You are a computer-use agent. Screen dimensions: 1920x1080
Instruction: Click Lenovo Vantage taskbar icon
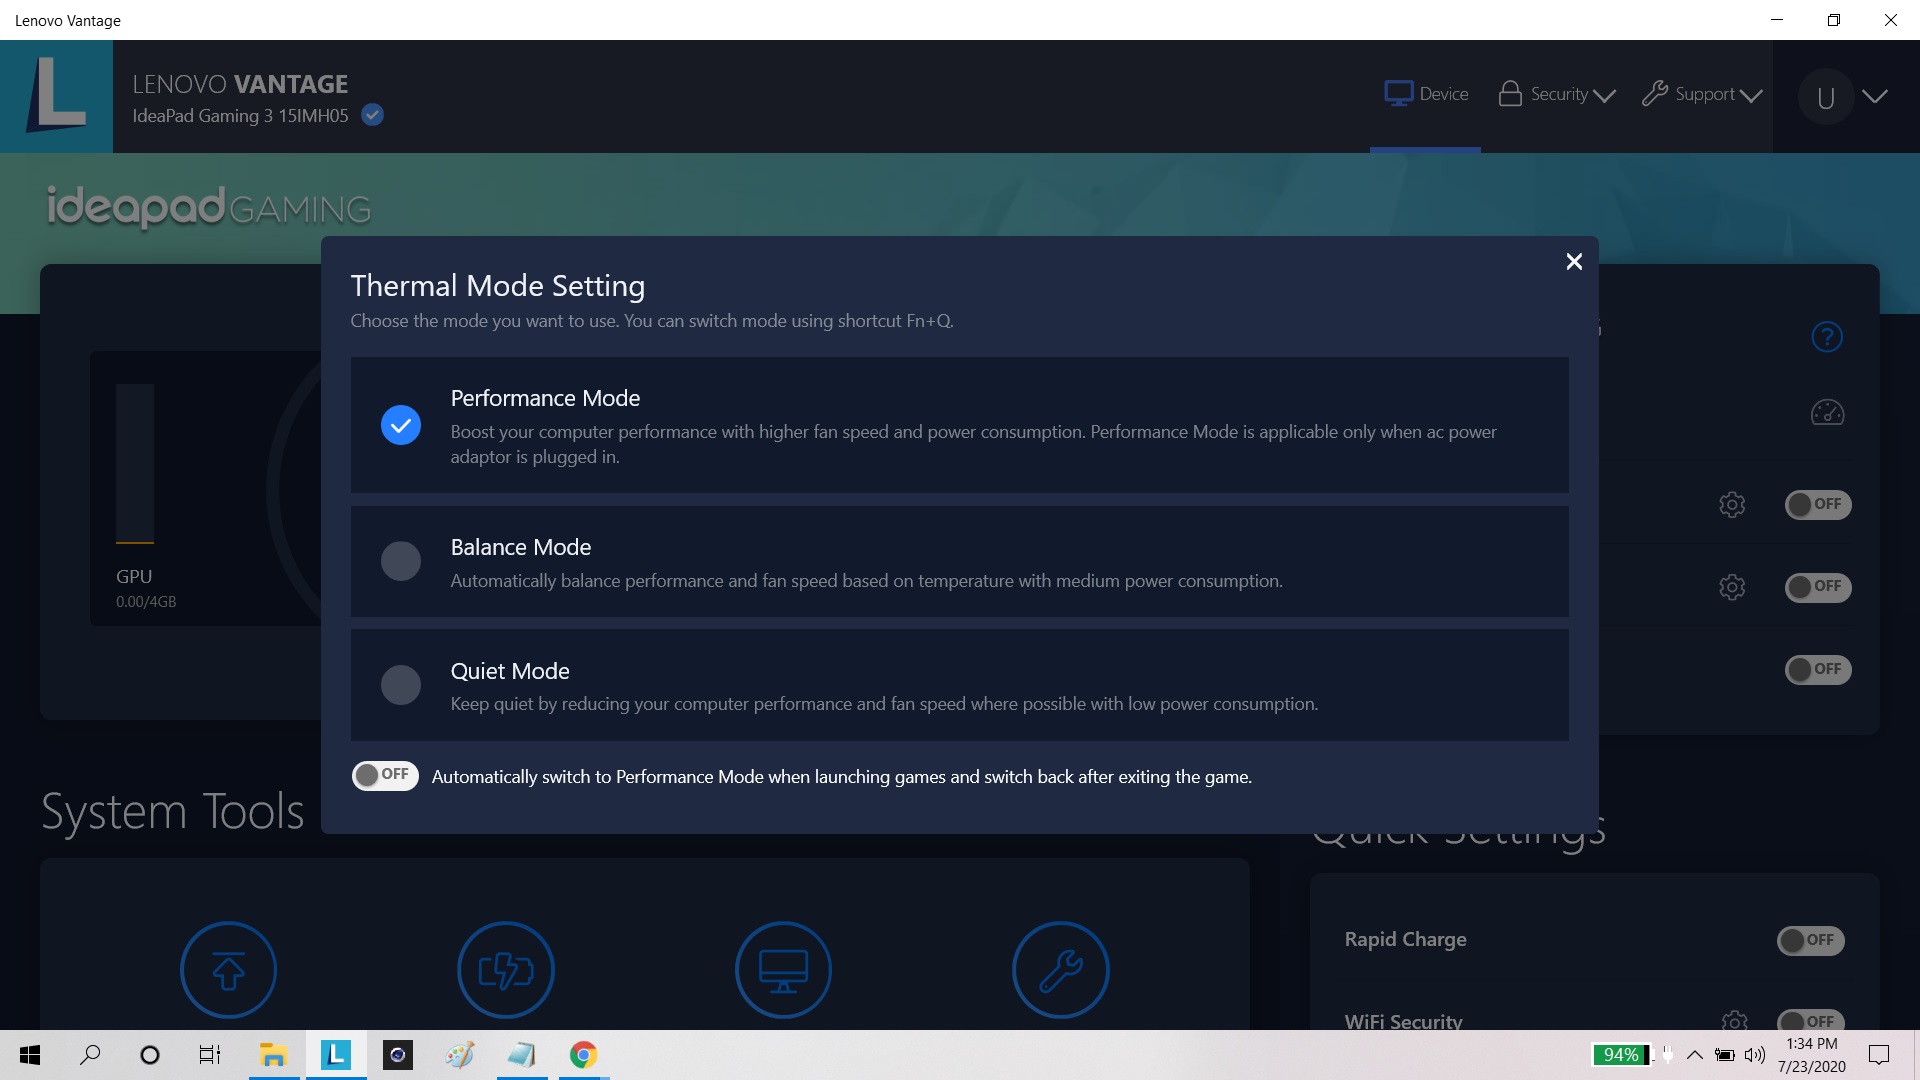(x=336, y=1055)
